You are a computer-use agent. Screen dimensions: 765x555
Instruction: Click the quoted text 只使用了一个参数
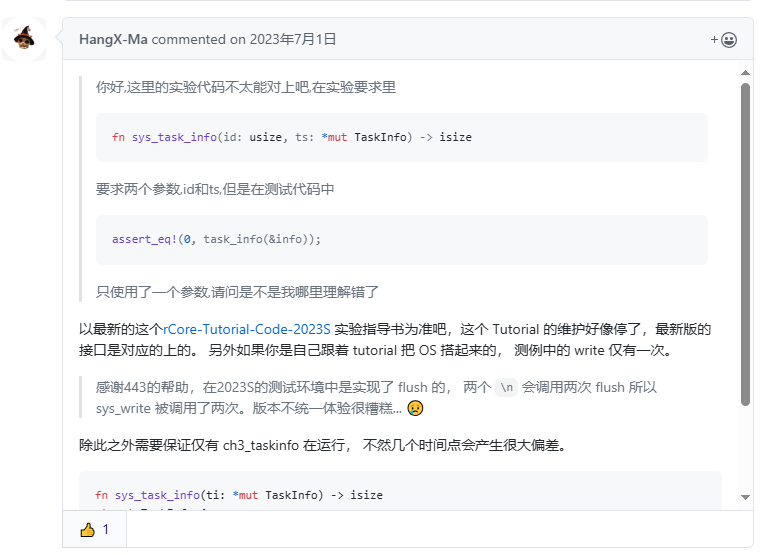237,292
